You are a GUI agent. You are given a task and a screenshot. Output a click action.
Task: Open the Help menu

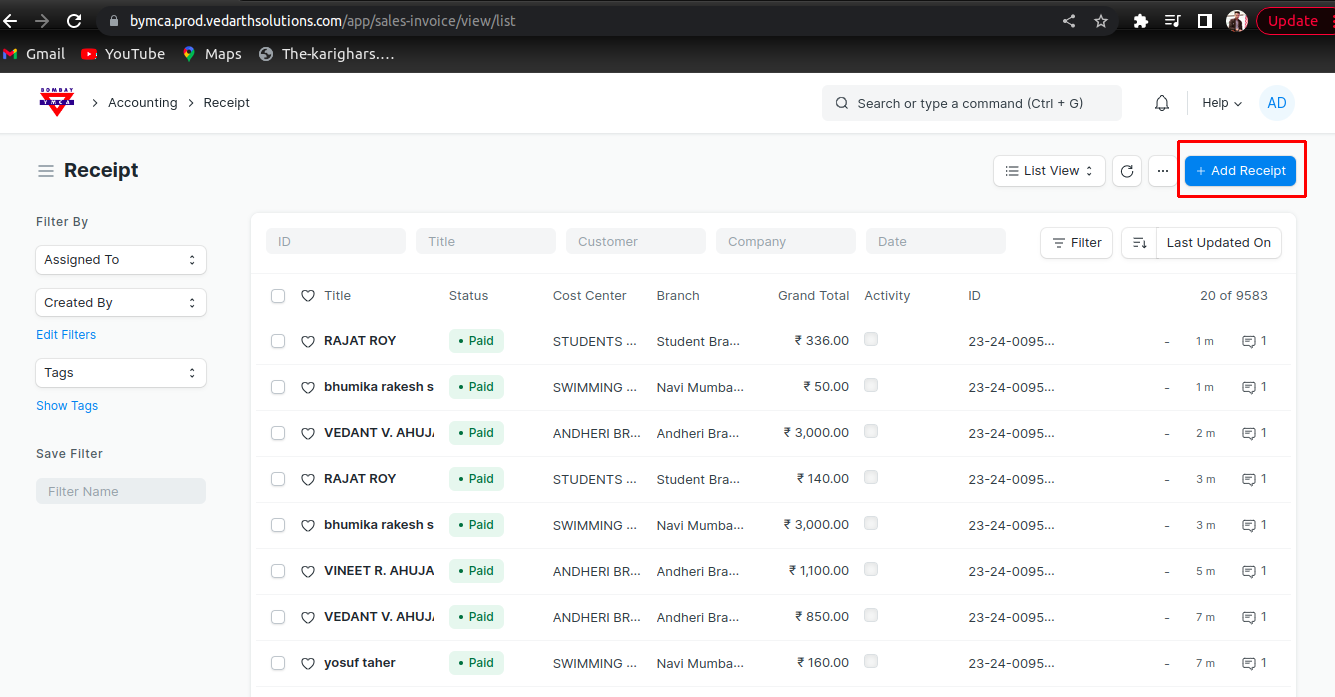point(1221,103)
